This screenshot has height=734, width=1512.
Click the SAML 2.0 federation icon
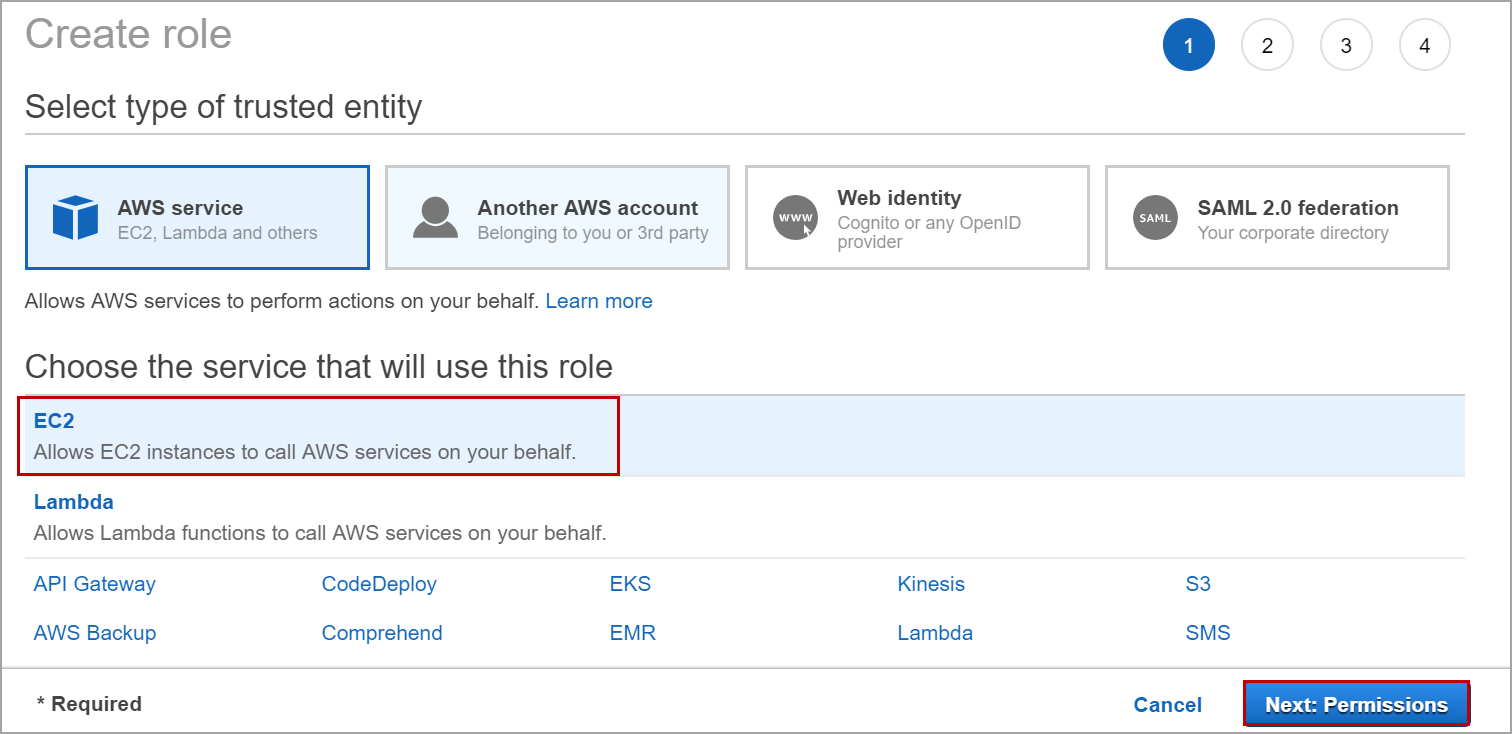click(x=1155, y=218)
